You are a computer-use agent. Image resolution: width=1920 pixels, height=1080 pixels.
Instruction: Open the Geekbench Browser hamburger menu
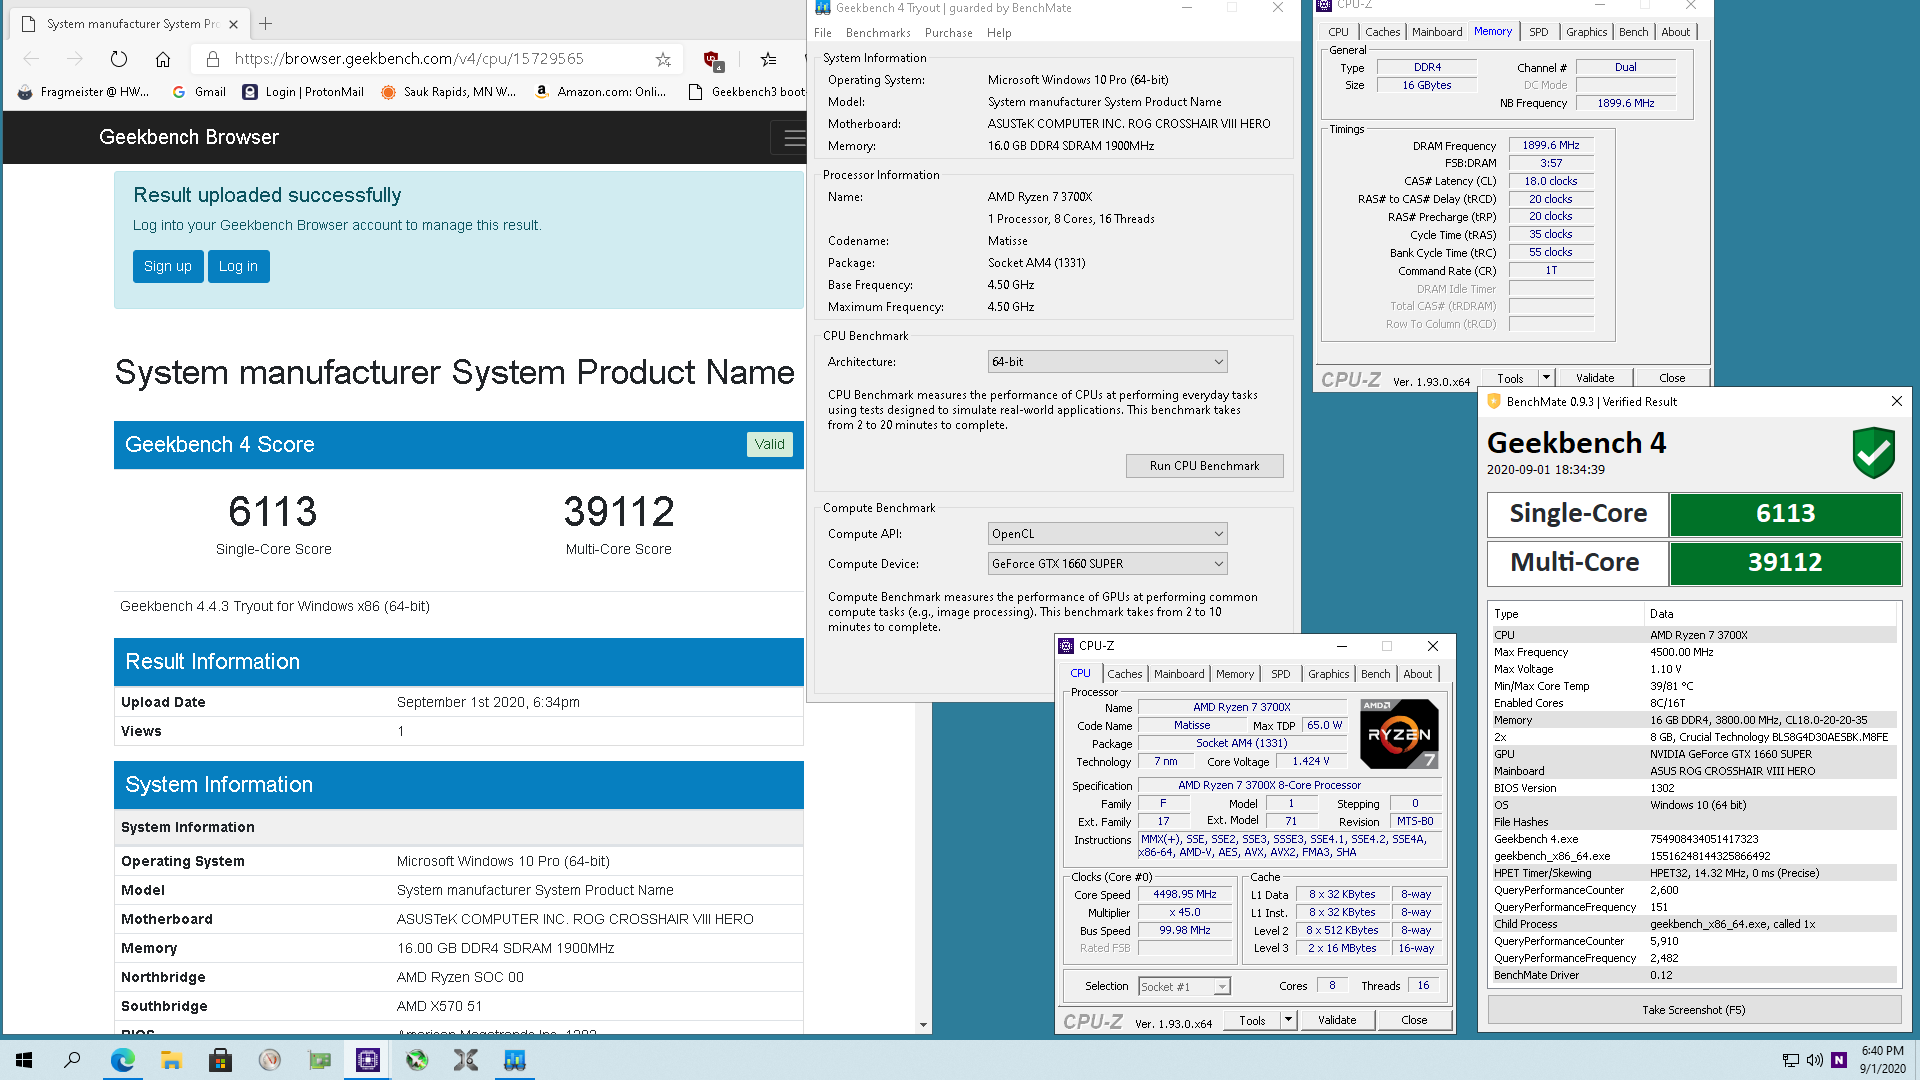click(794, 138)
